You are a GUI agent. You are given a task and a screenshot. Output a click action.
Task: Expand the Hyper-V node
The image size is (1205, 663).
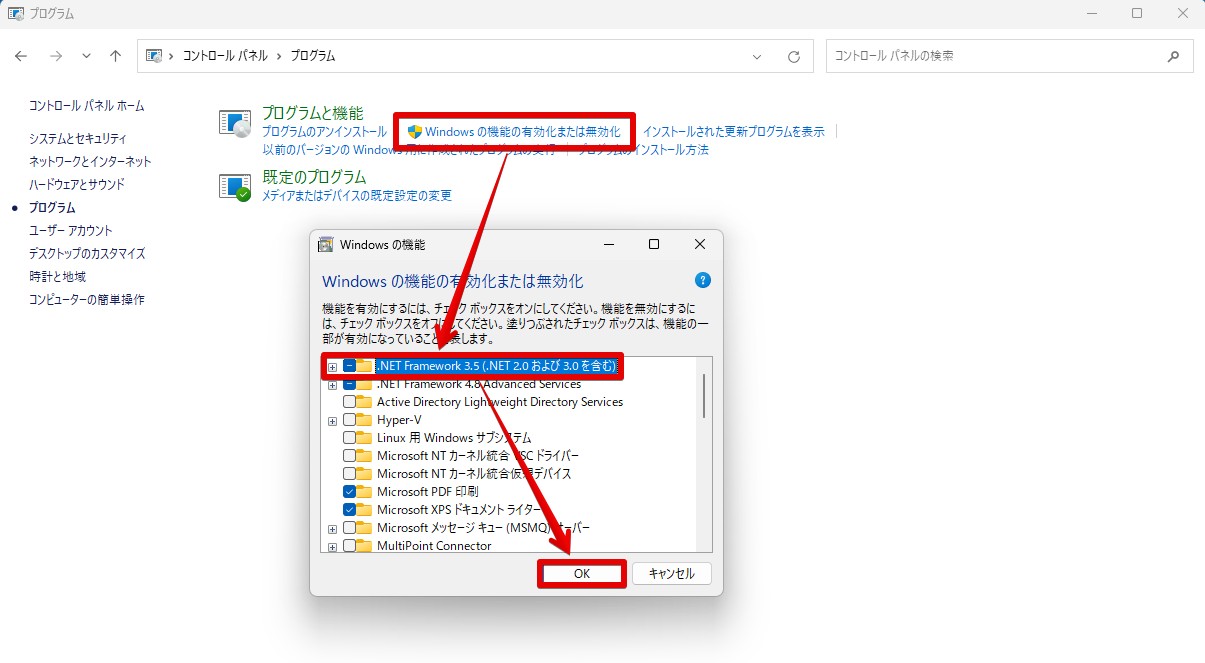click(x=332, y=420)
